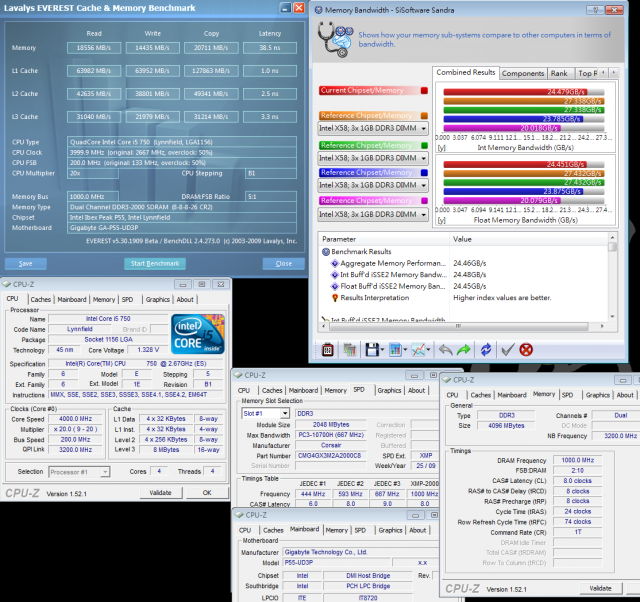Image resolution: width=640 pixels, height=602 pixels.
Task: Switch to Components tab in Sandra
Action: pos(523,73)
